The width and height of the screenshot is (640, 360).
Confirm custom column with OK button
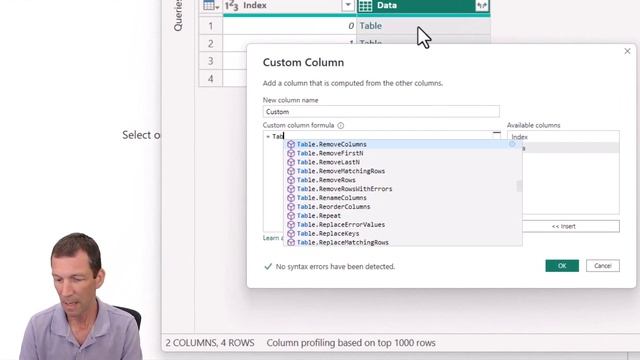tap(562, 266)
